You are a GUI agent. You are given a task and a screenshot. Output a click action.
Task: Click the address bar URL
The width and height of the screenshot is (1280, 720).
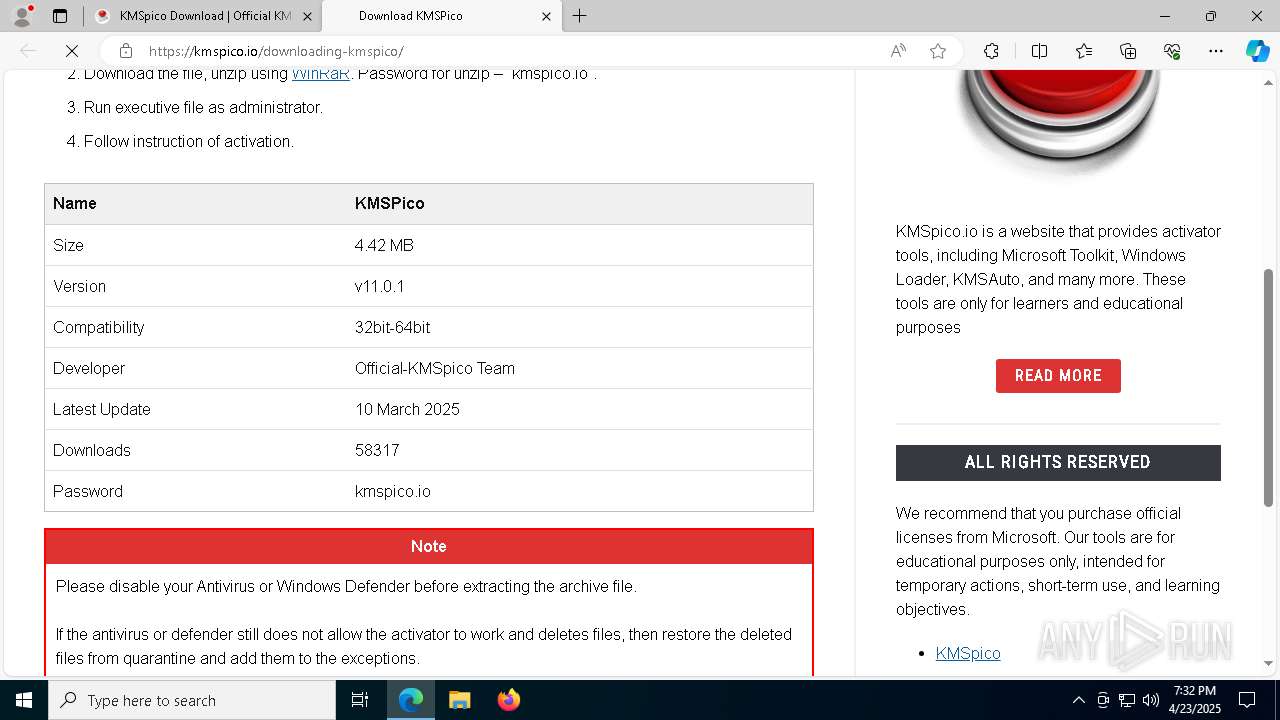coord(276,51)
